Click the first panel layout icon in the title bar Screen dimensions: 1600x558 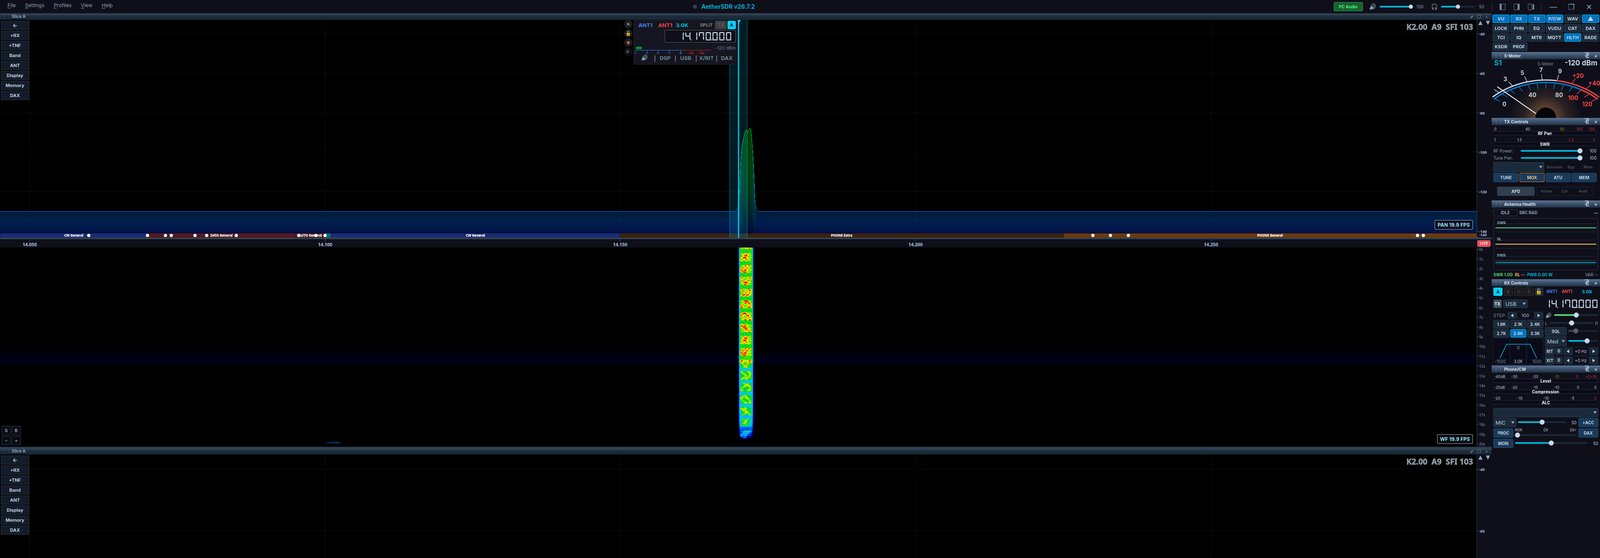pos(1503,7)
